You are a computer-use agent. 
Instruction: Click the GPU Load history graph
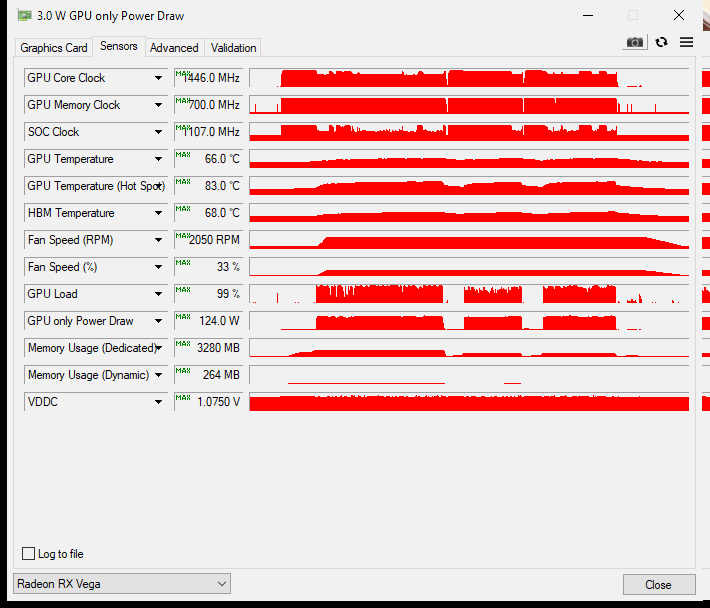click(x=469, y=294)
